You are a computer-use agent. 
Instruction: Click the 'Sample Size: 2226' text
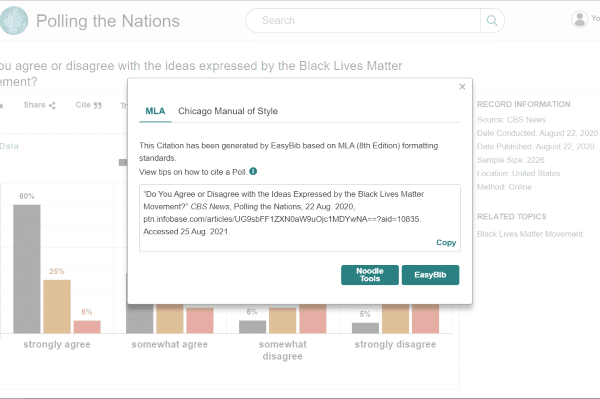point(511,160)
